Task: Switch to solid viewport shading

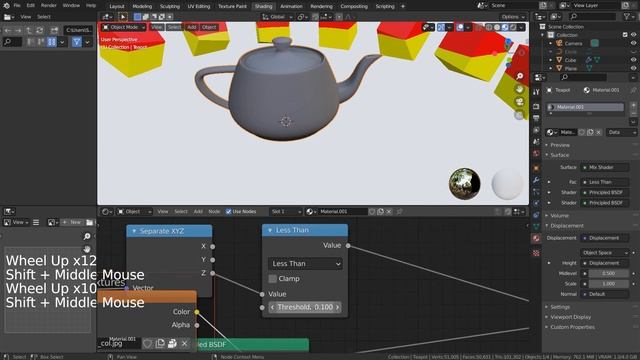Action: point(497,27)
